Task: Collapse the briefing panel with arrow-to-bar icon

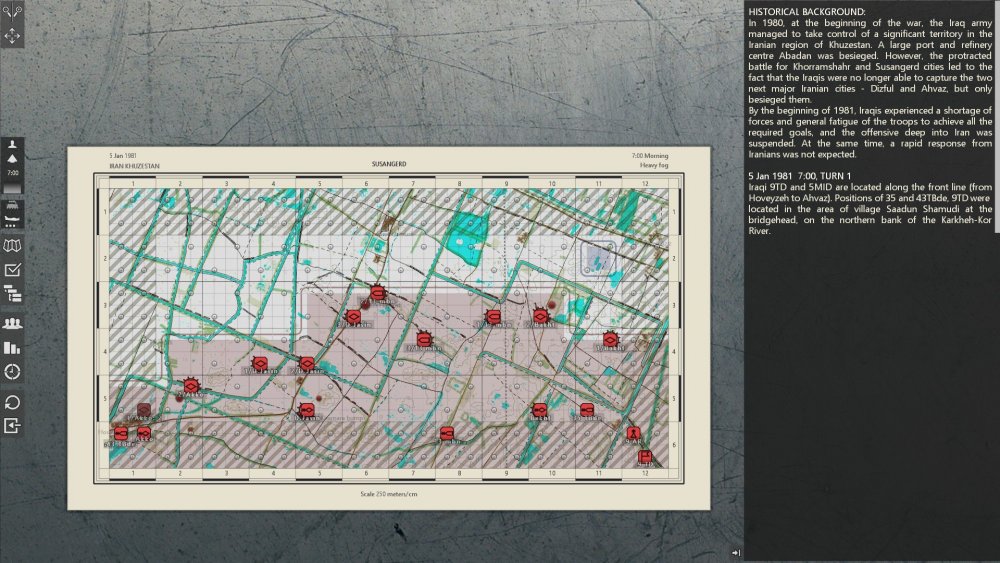Action: click(735, 553)
